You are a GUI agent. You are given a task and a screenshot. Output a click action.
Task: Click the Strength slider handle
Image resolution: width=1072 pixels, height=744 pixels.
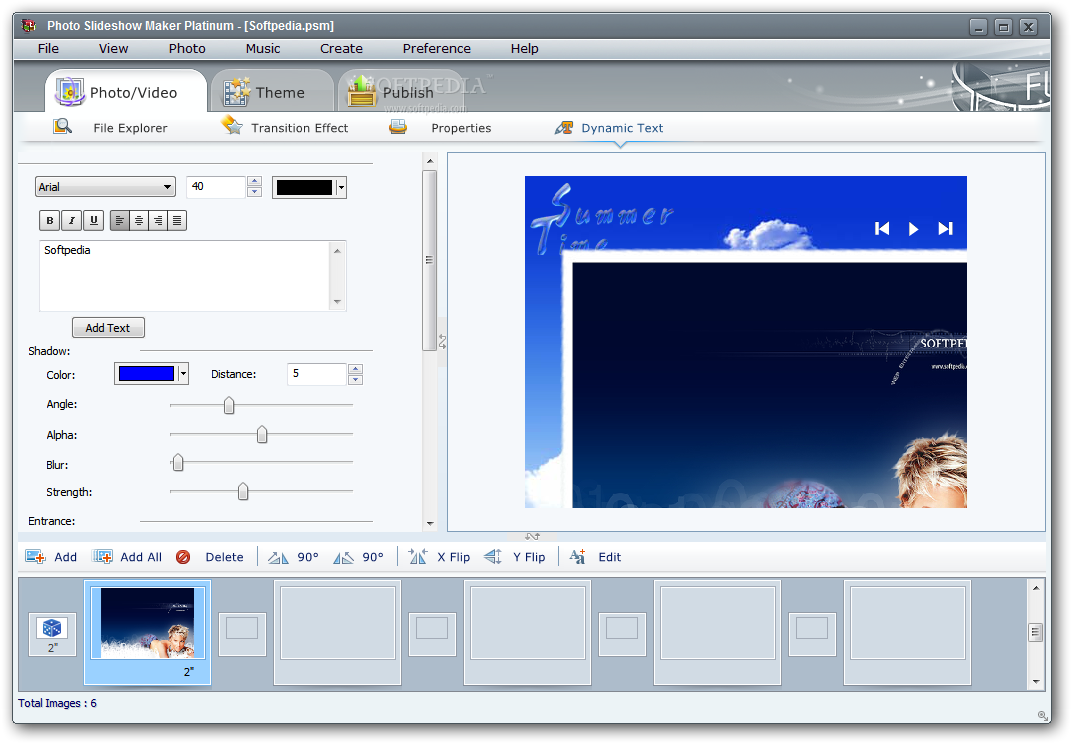click(x=243, y=492)
